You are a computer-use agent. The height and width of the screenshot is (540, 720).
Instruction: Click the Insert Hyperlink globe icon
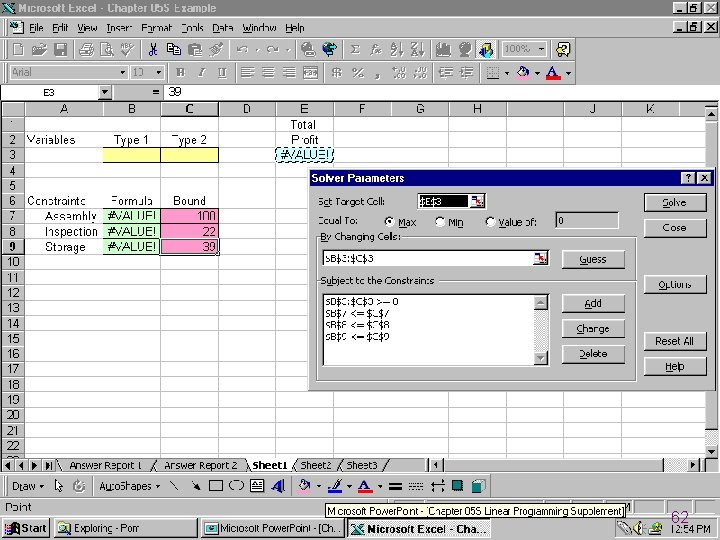(309, 49)
